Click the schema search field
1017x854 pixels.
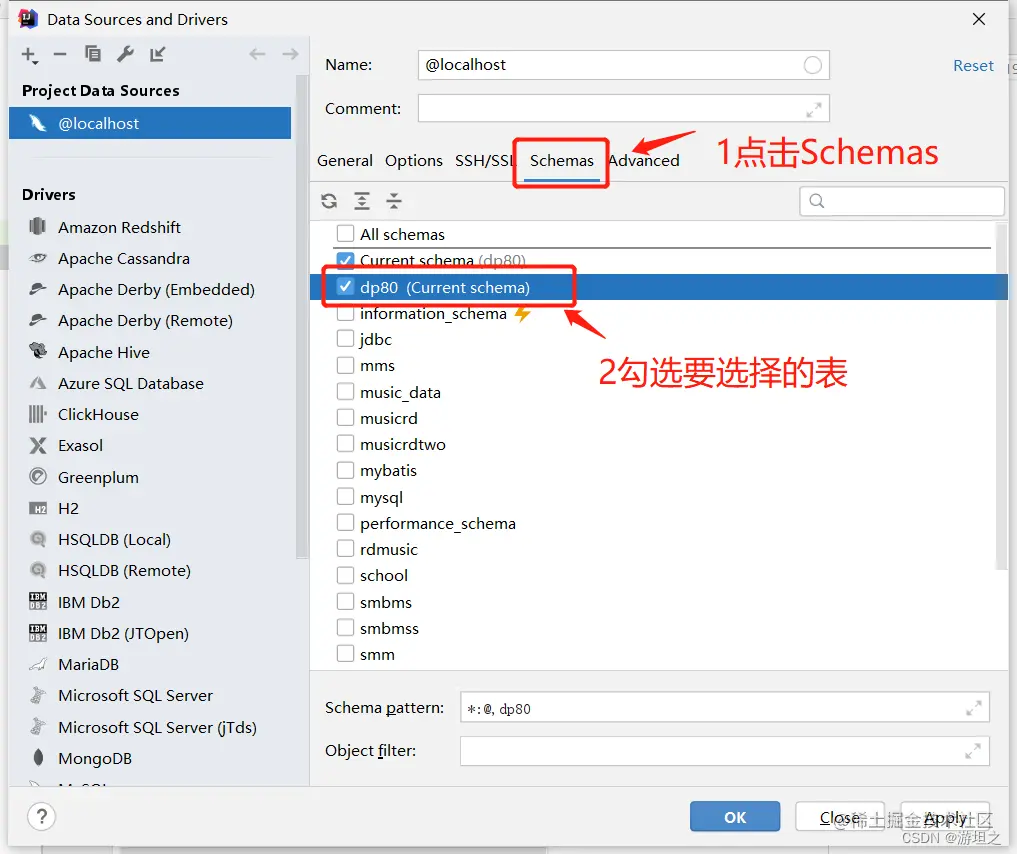[x=900, y=201]
